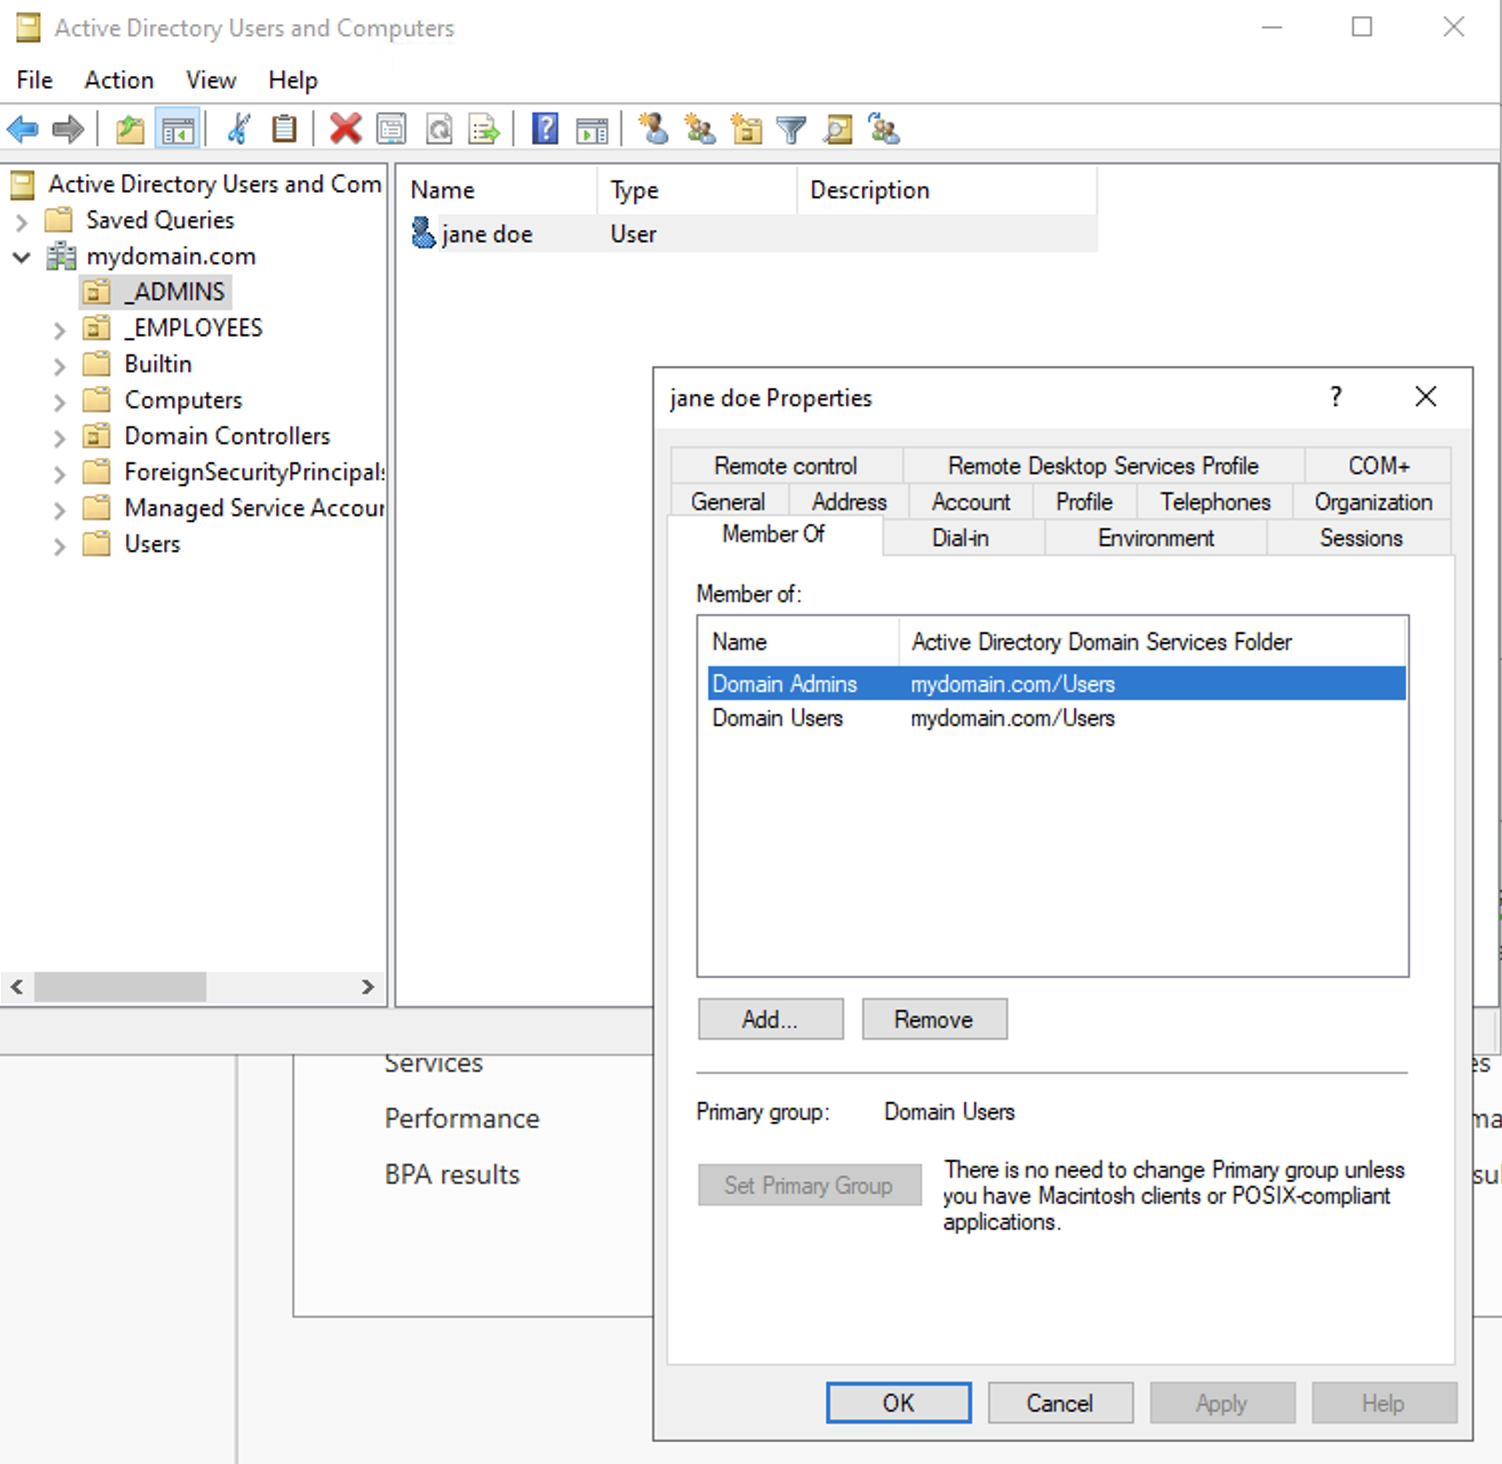Sort by the Name column header in list
Viewport: 1502px width, 1464px height.
tap(499, 190)
